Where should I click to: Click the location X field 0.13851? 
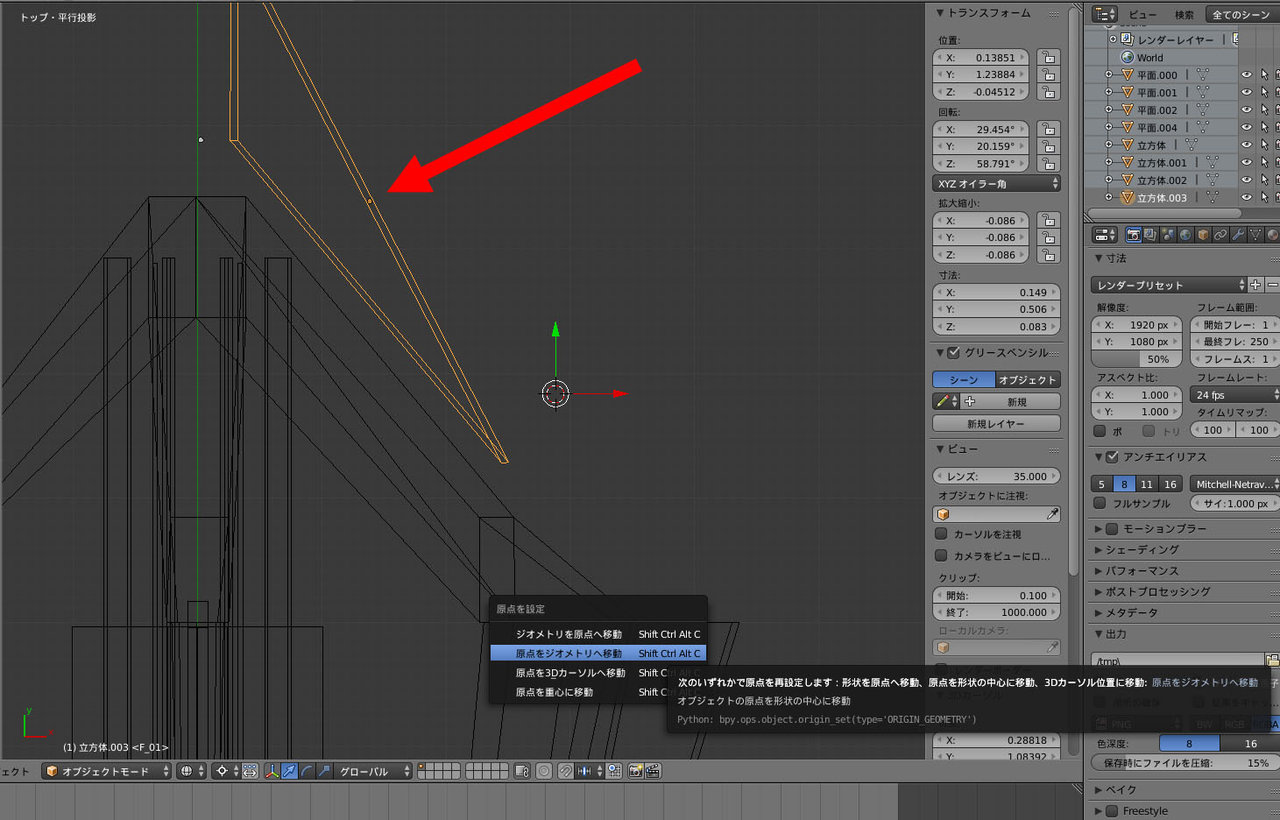pos(983,58)
